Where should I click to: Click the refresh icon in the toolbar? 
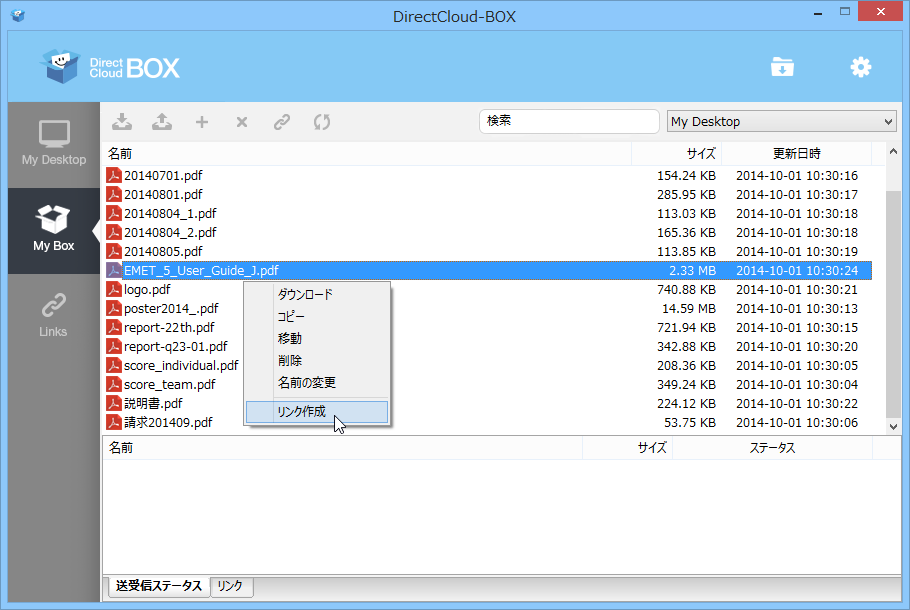[321, 121]
